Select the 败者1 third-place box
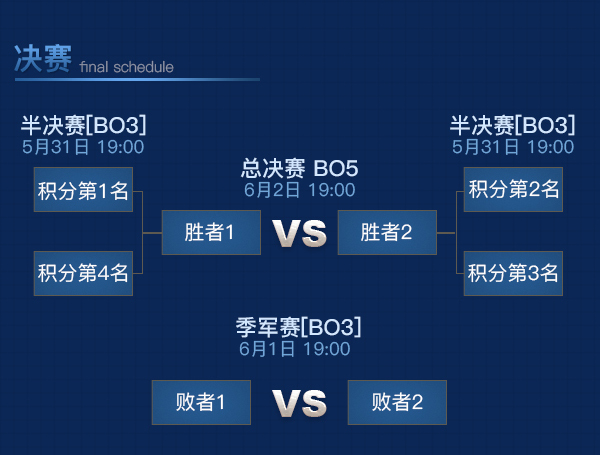This screenshot has height=455, width=600. (201, 402)
